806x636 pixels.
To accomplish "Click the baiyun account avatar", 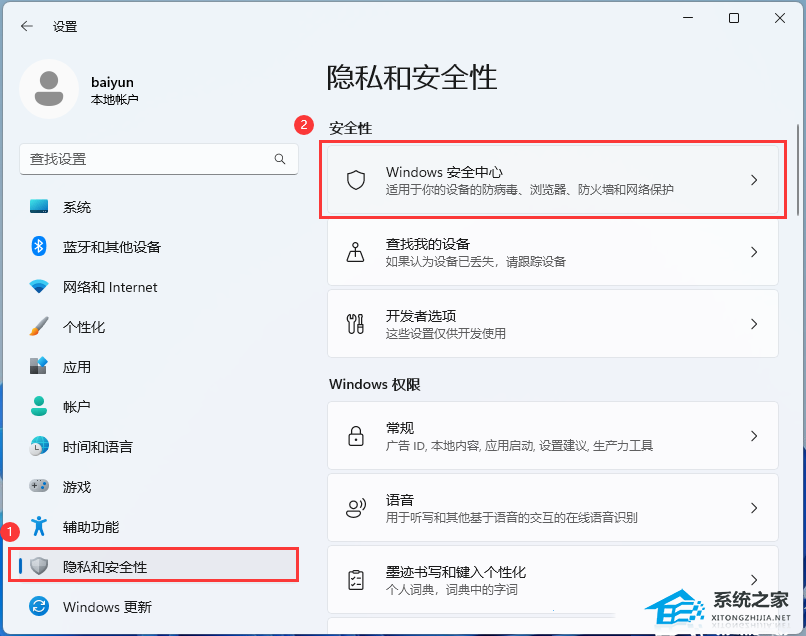I will click(x=48, y=89).
